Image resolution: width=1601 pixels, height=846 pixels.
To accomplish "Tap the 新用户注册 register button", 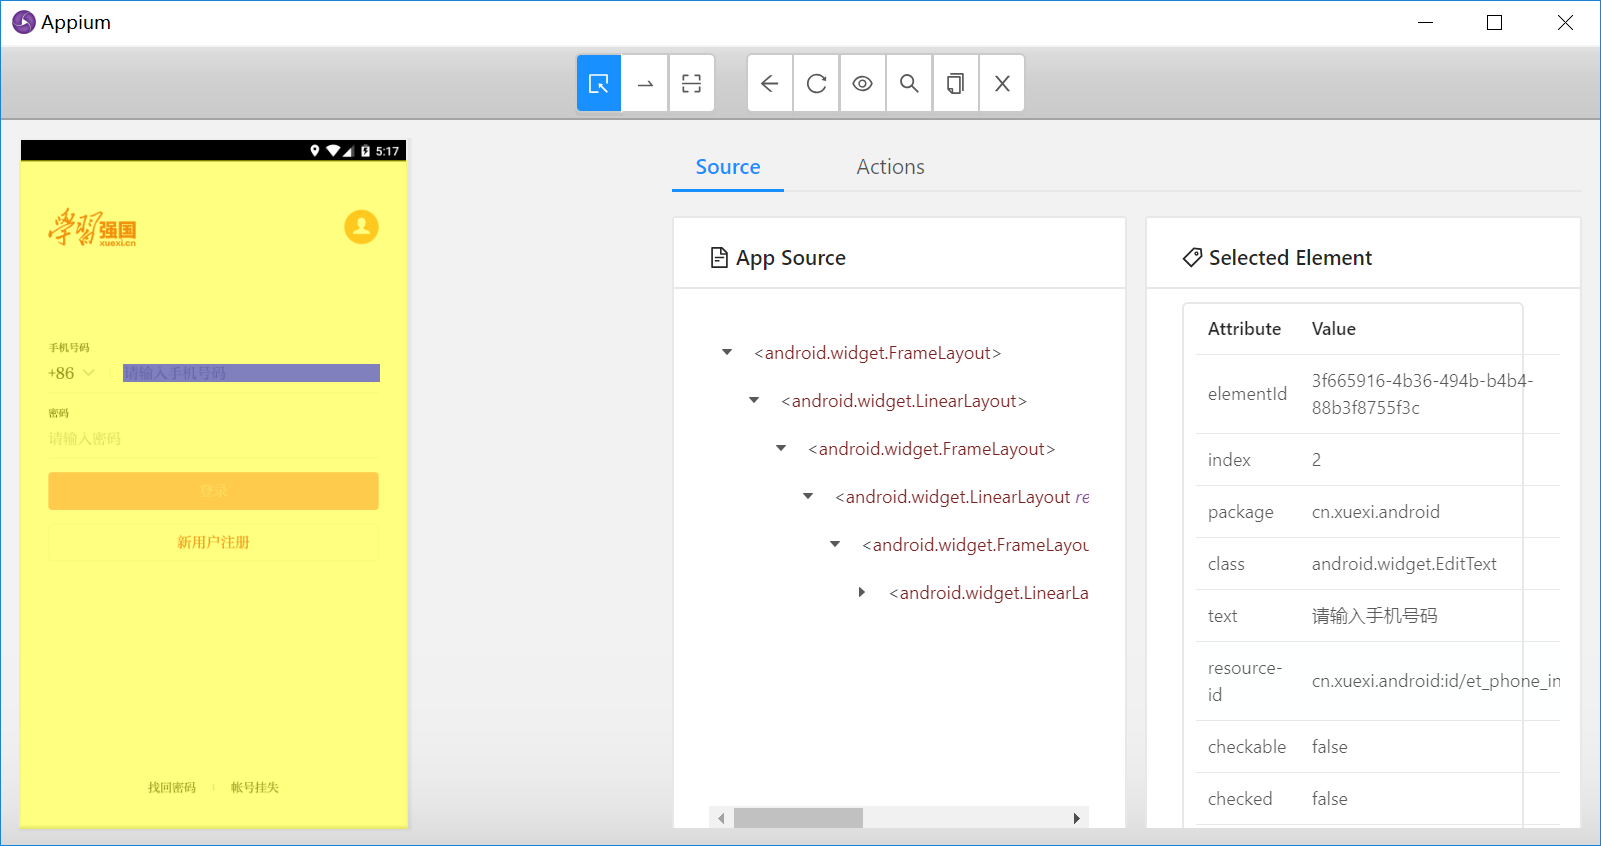I will coord(213,542).
